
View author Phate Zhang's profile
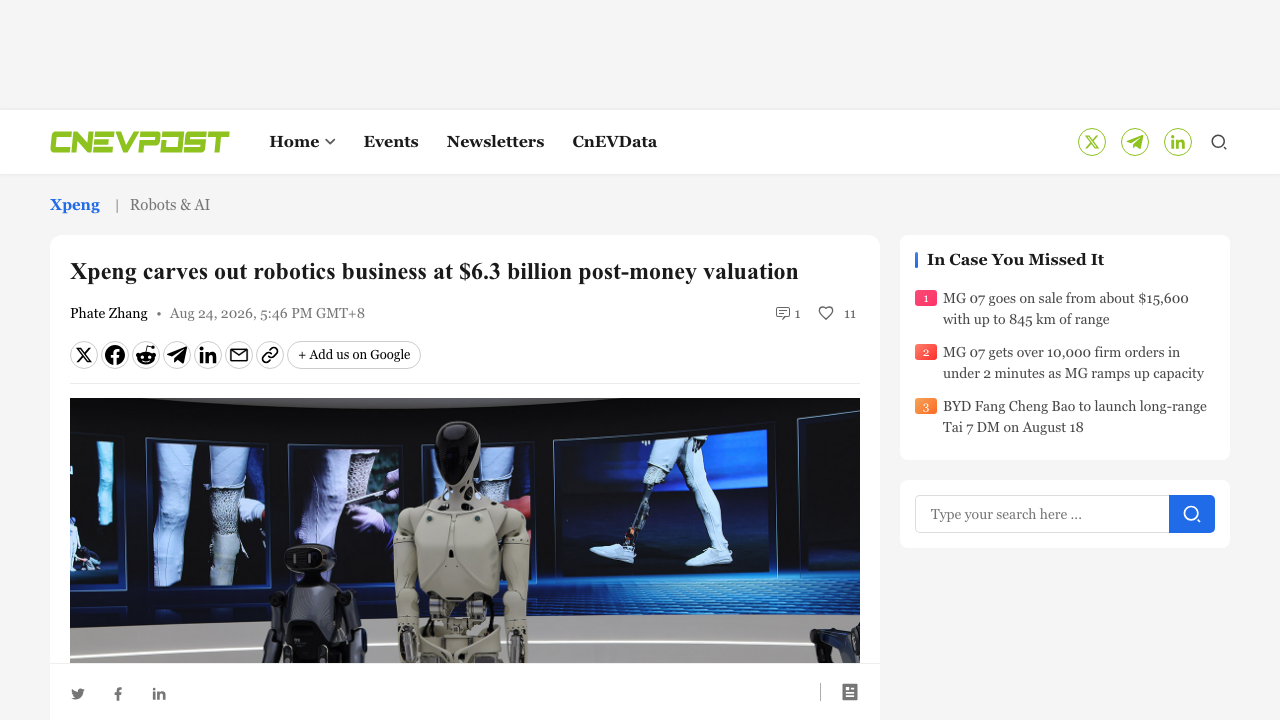(109, 313)
